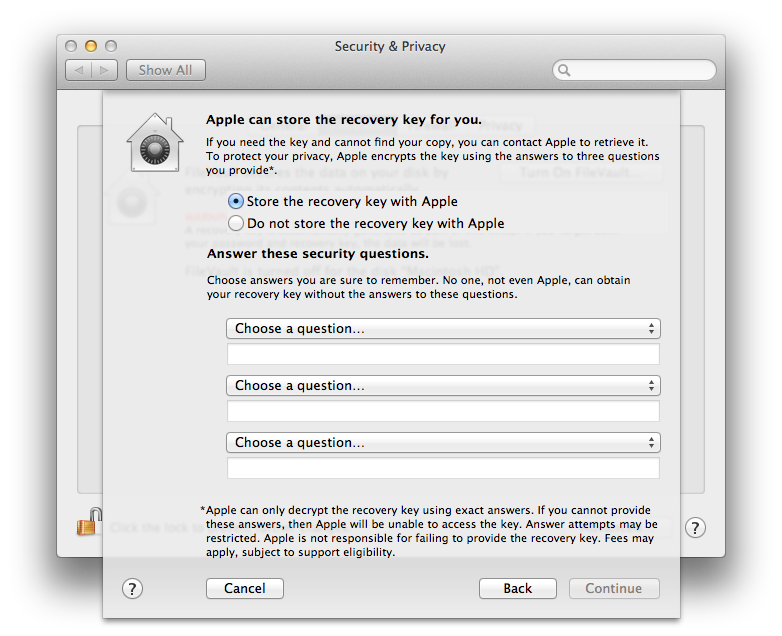Focus the System Preferences search field
782x636 pixels.
(634, 70)
